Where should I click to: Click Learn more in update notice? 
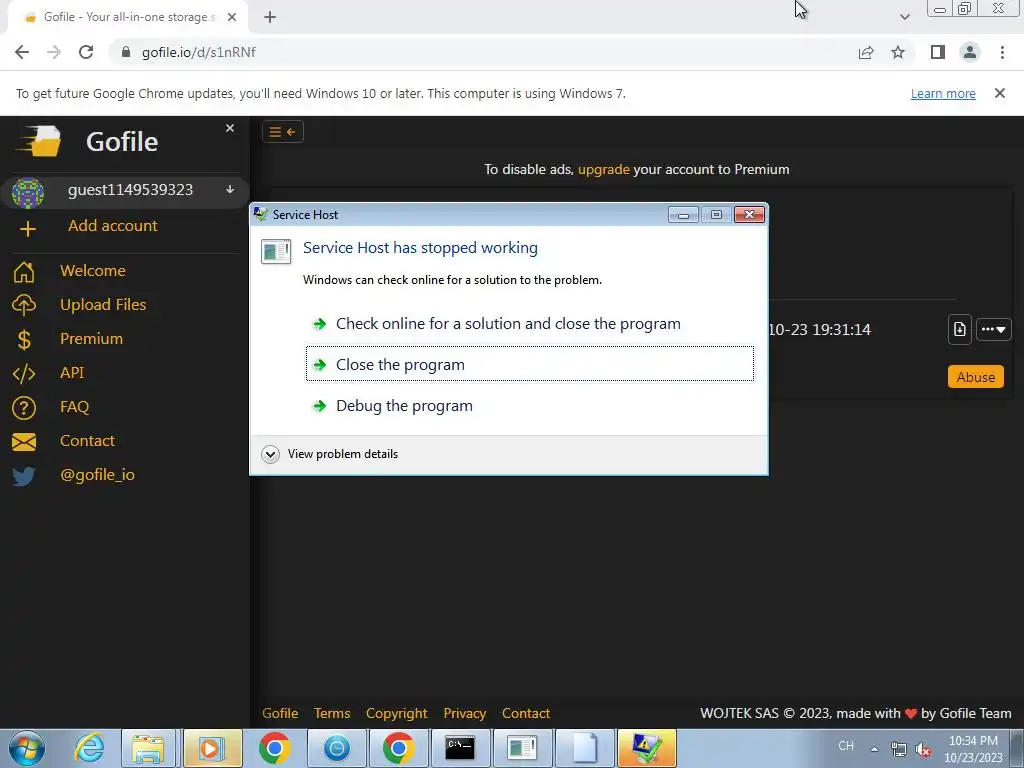(943, 93)
